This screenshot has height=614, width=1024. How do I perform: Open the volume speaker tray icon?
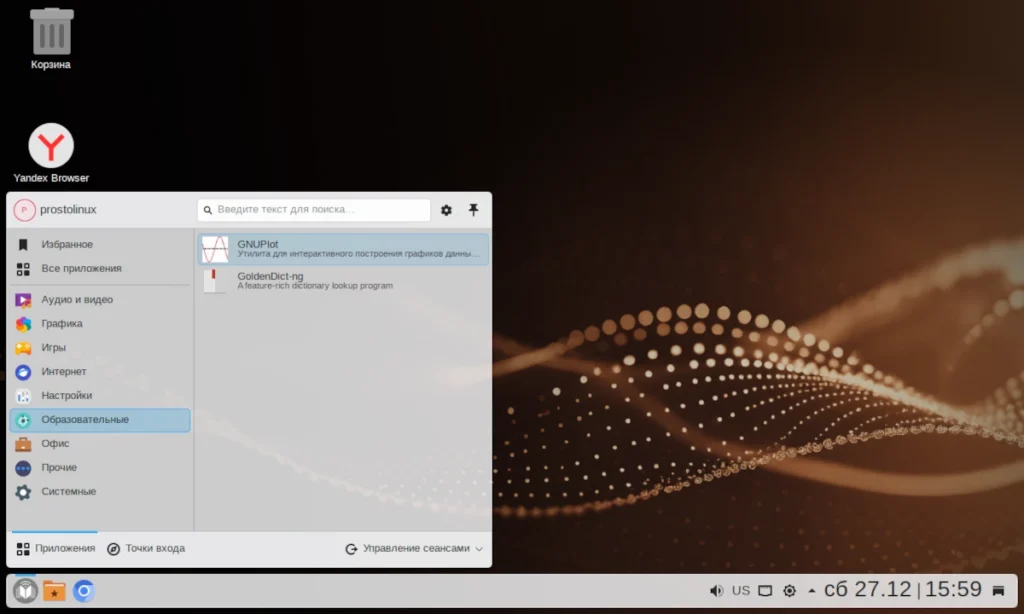pos(716,590)
